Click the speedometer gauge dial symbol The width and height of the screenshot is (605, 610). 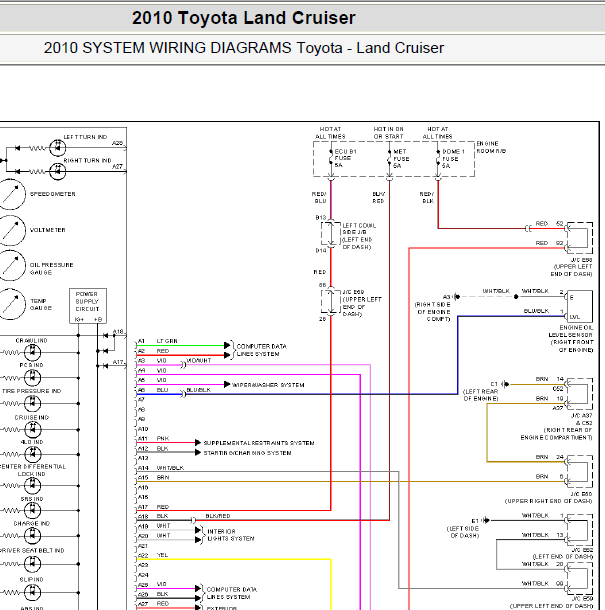coord(11,194)
